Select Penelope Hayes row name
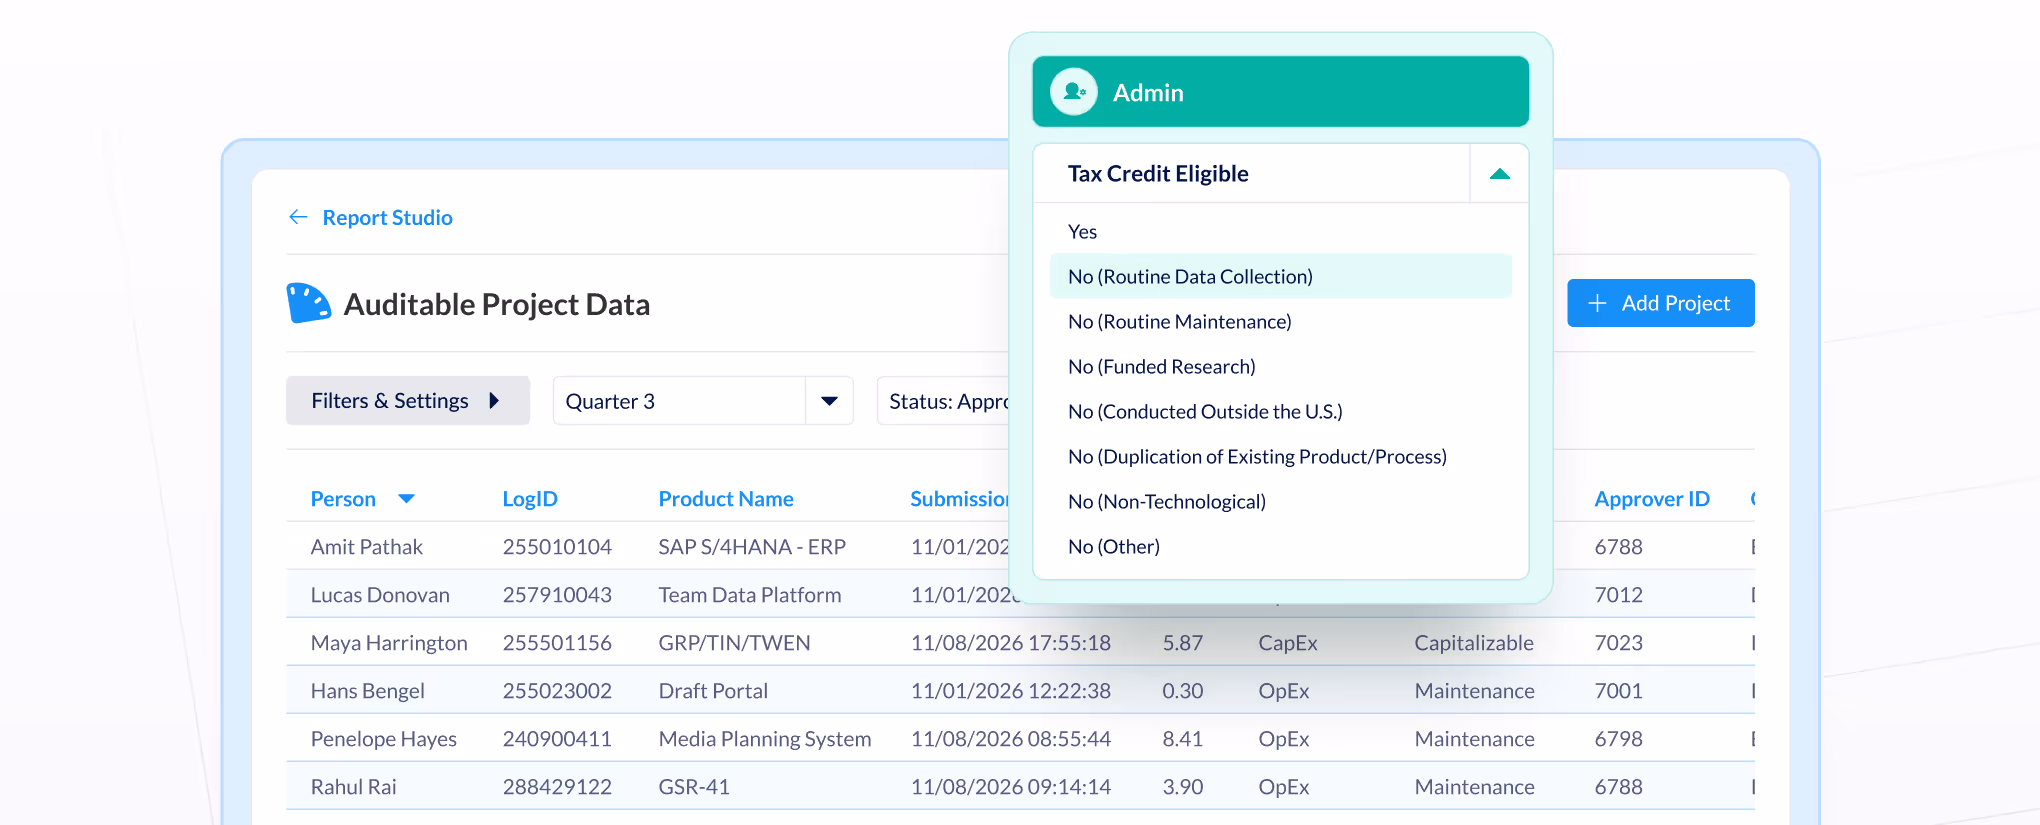 pyautogui.click(x=383, y=739)
